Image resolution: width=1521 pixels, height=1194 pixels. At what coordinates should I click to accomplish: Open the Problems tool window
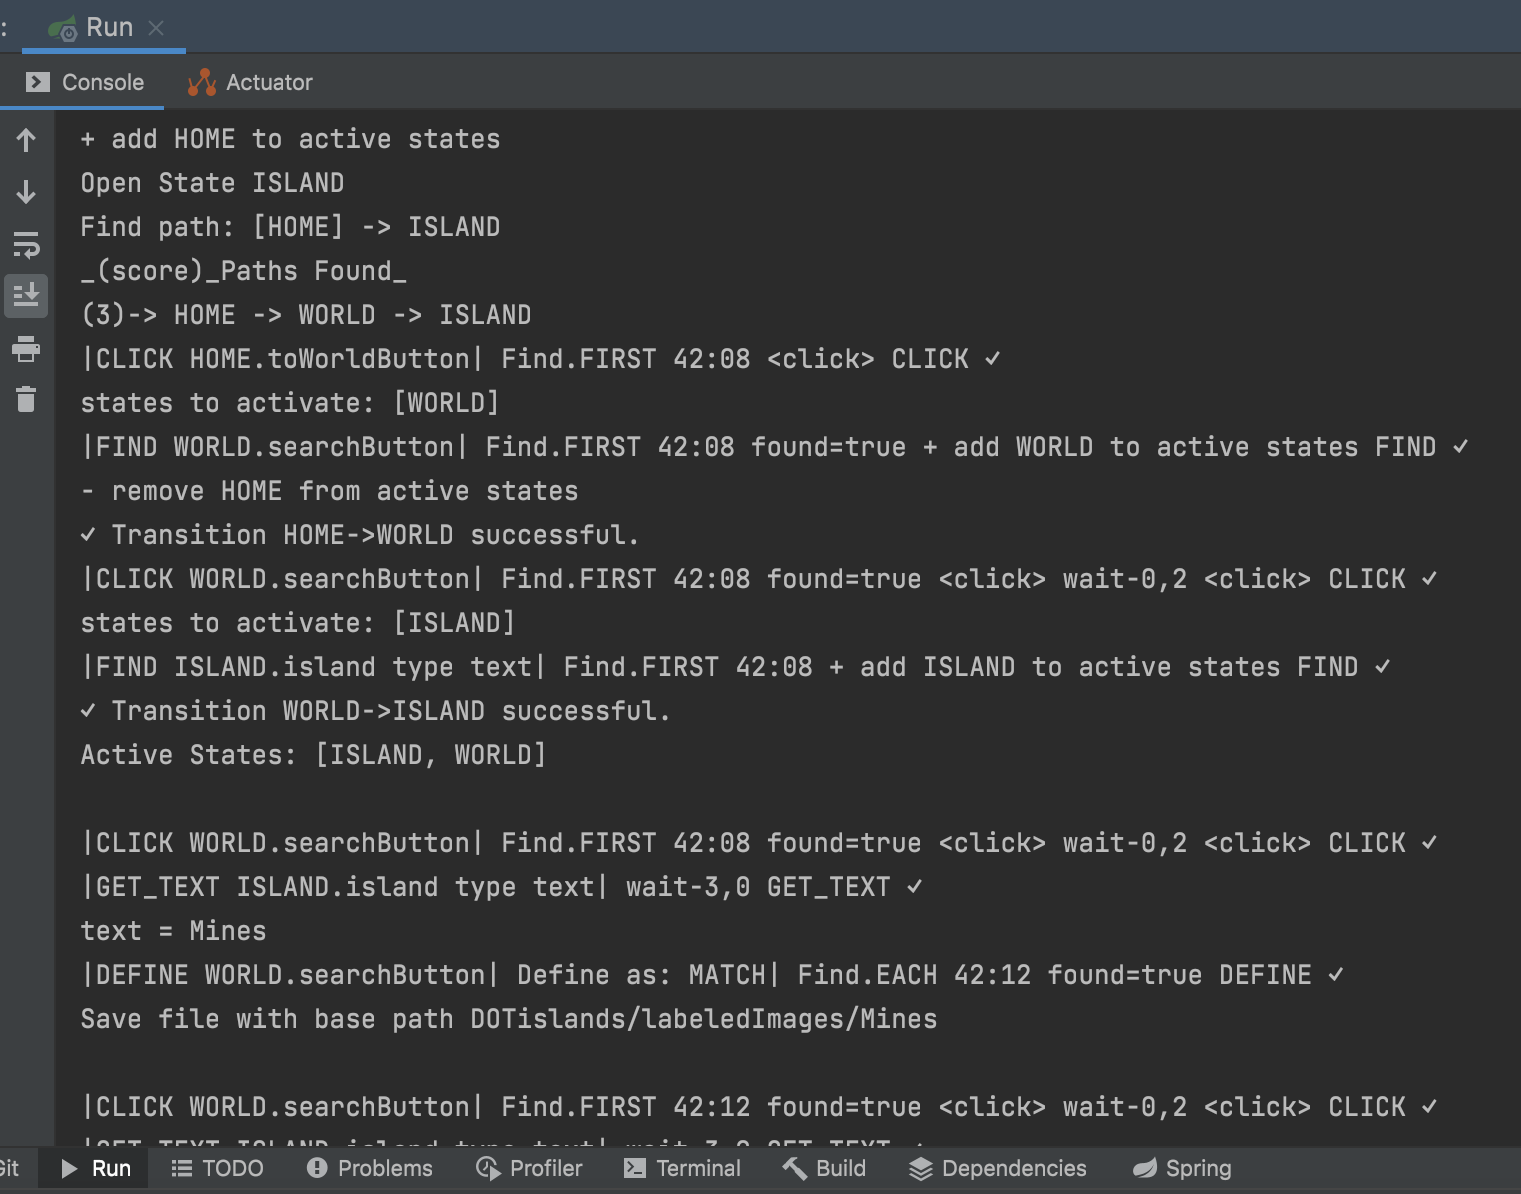pyautogui.click(x=369, y=1168)
